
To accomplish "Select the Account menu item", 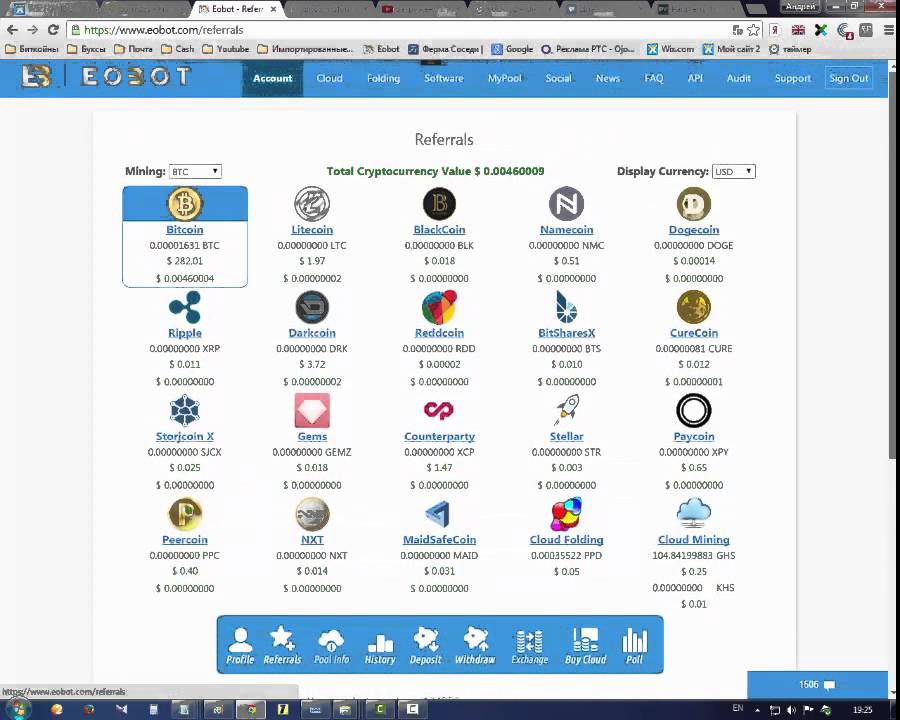I will [x=273, y=78].
